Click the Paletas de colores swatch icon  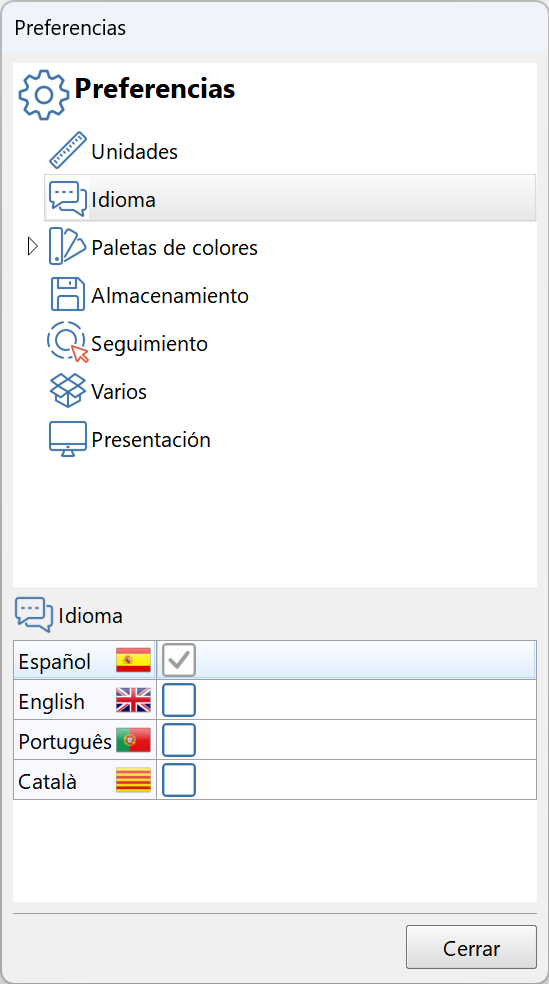pyautogui.click(x=67, y=246)
